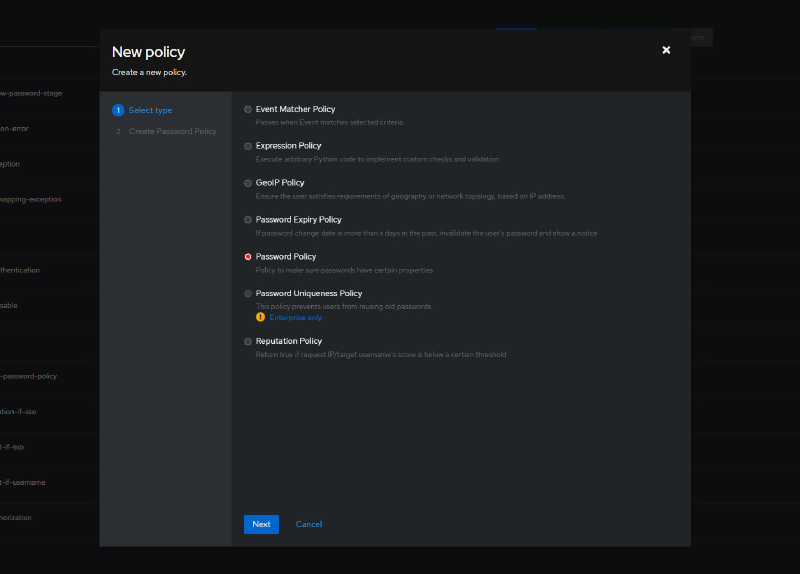The height and width of the screenshot is (574, 800).
Task: Click the step 1 number badge
Action: click(118, 110)
